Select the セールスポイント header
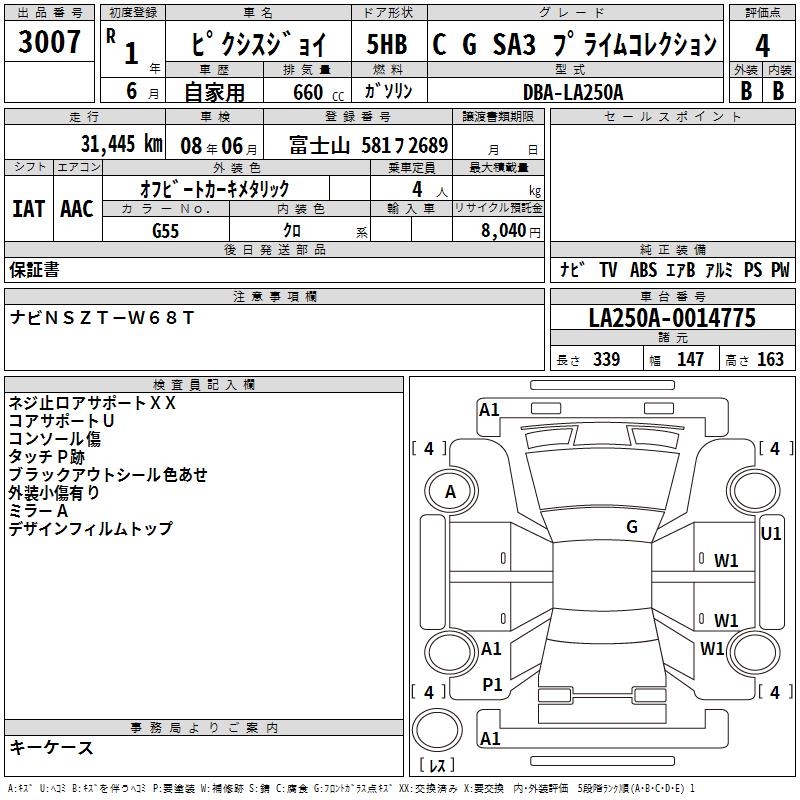The width and height of the screenshot is (800, 800). 672,116
